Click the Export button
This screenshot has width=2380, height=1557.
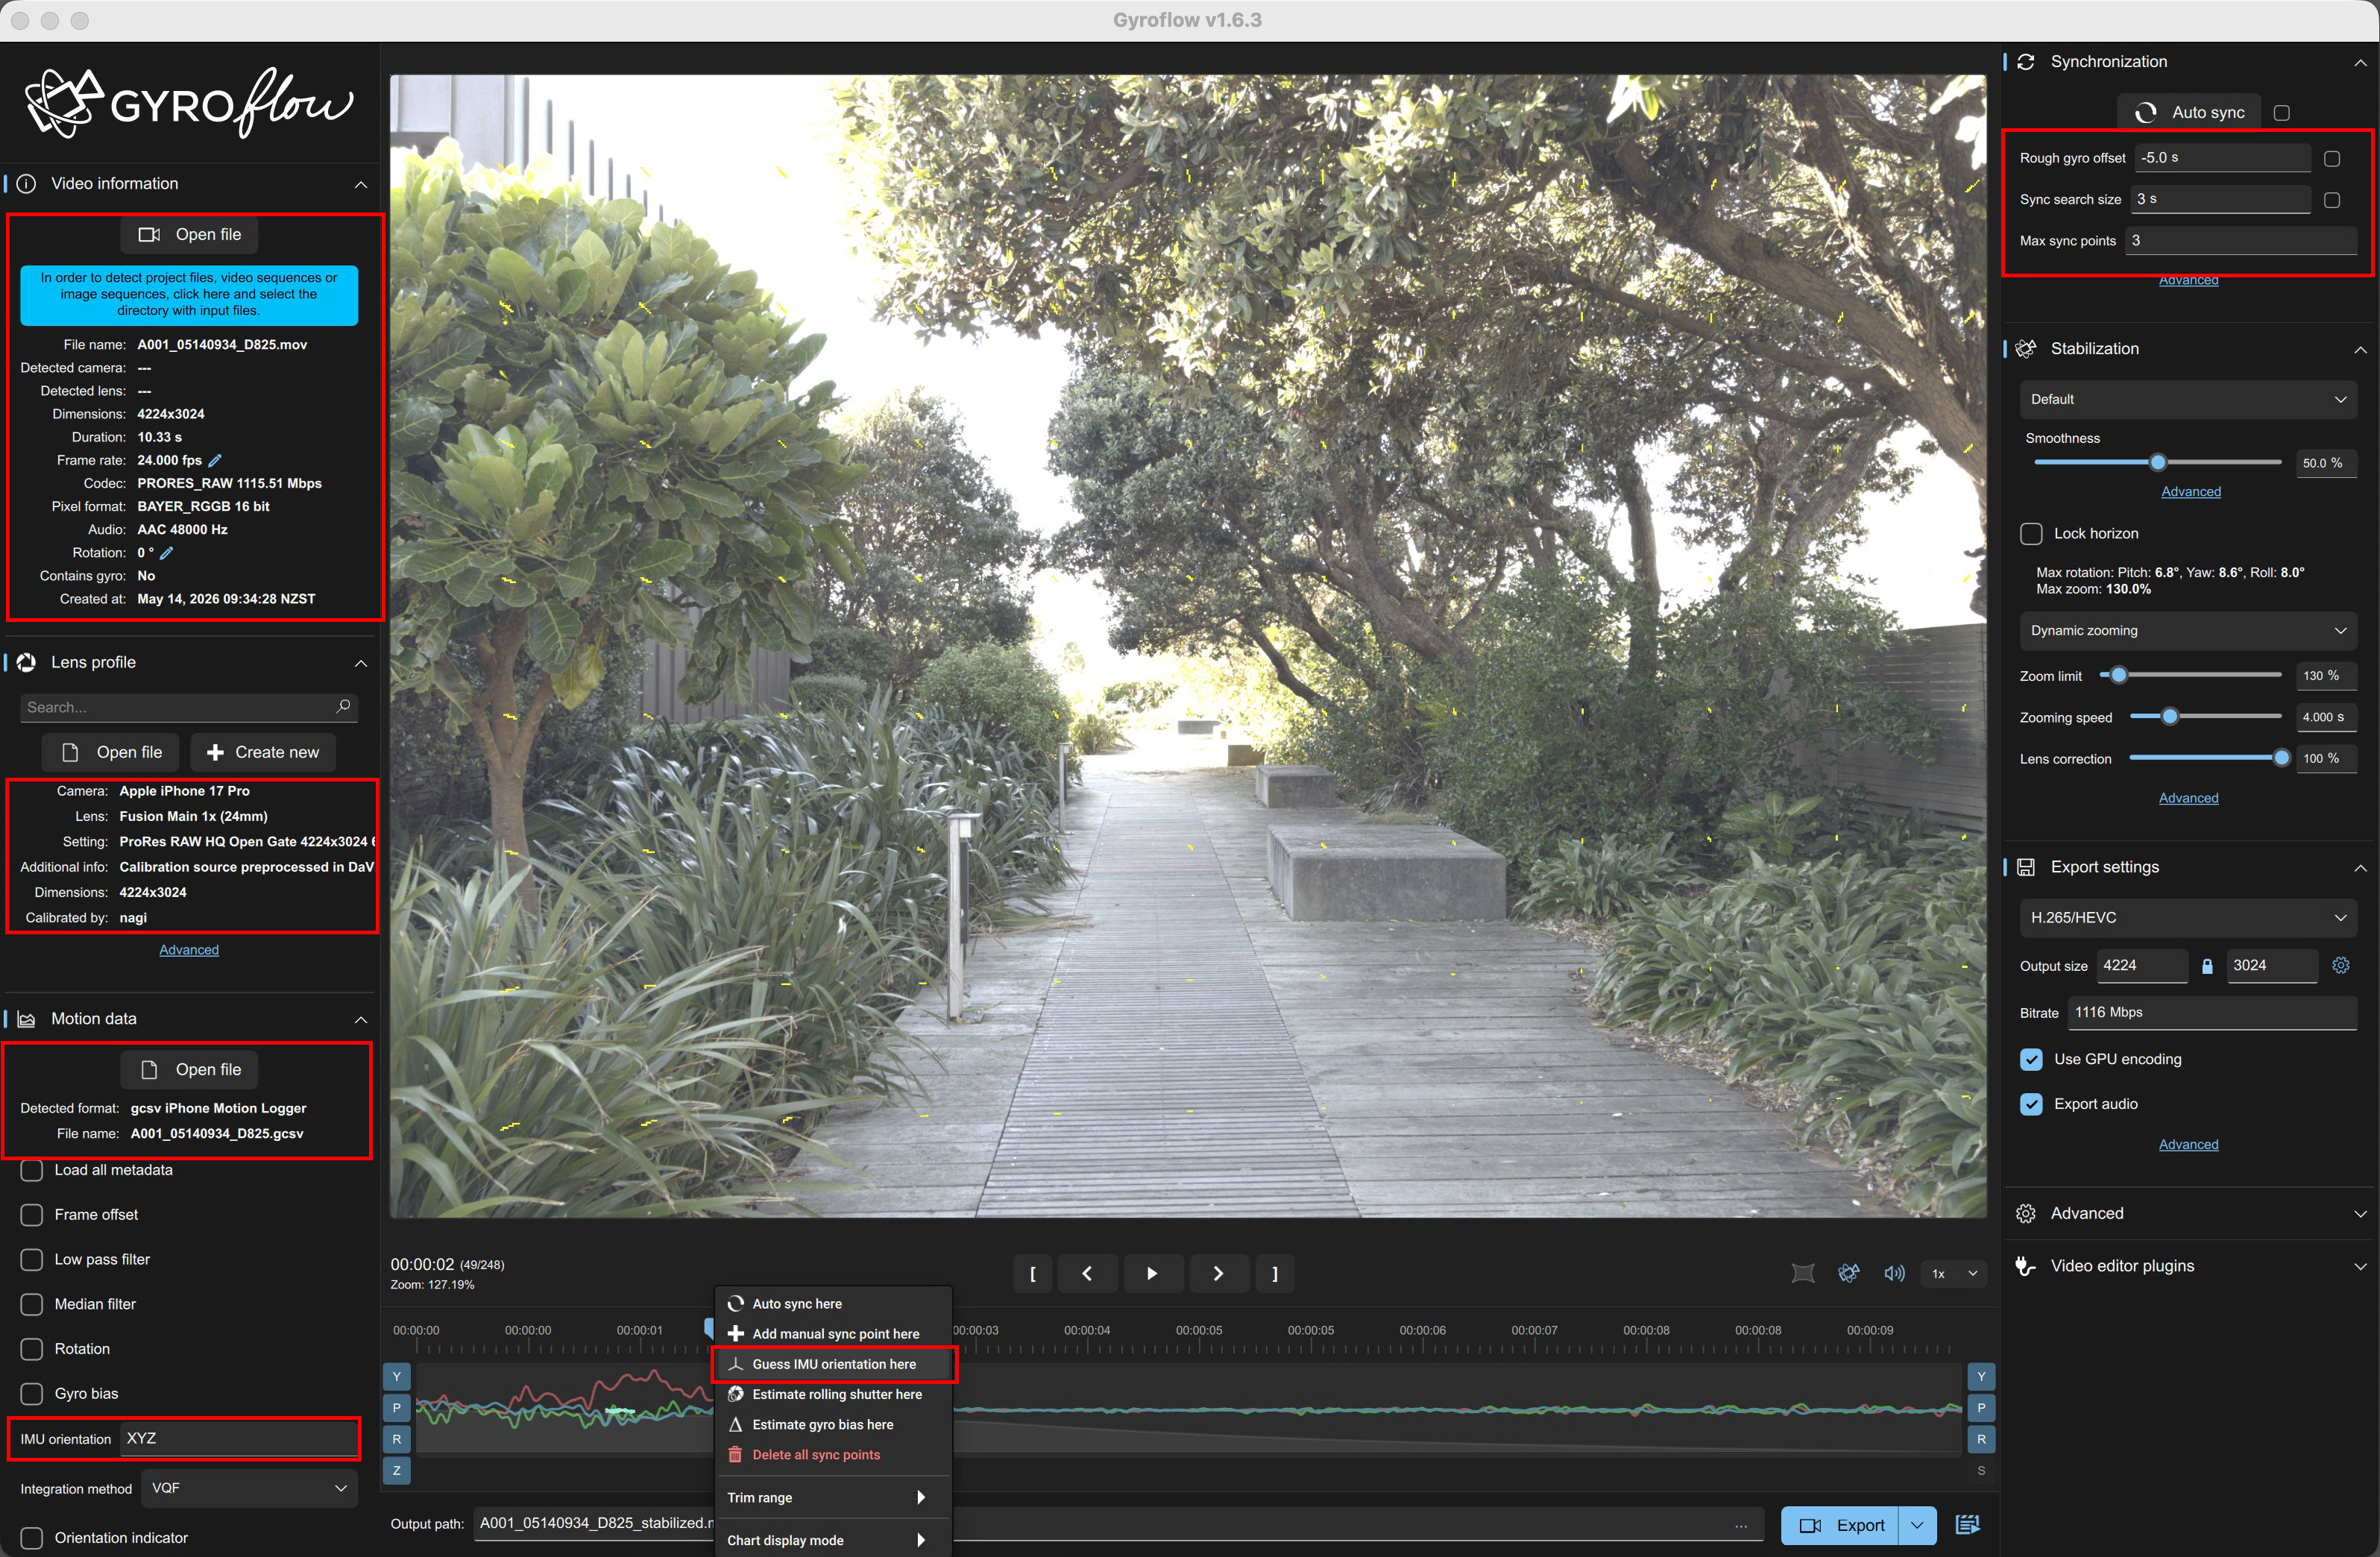point(1840,1525)
